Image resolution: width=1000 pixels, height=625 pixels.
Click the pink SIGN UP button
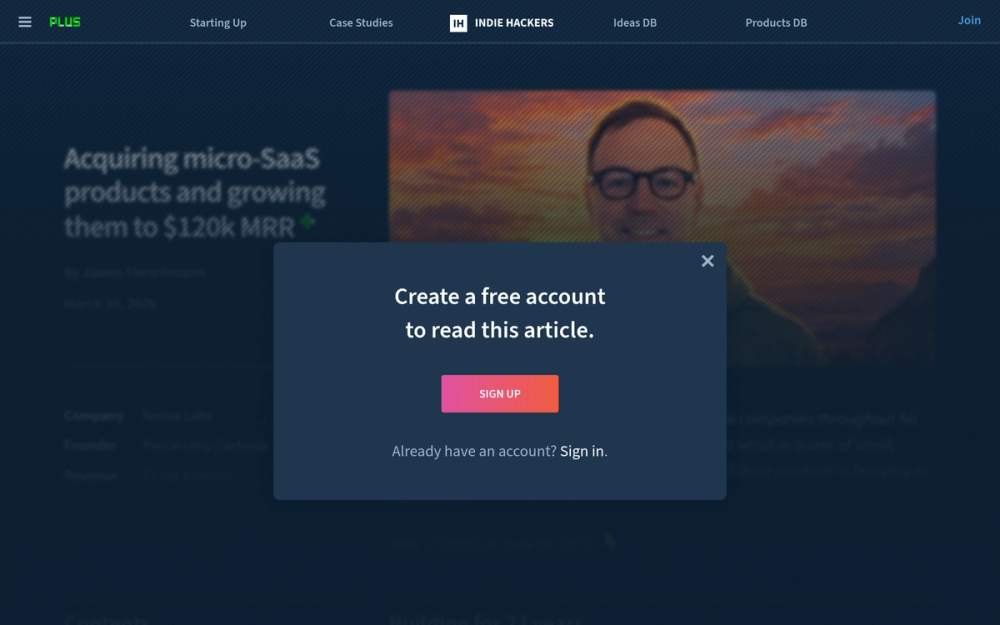tap(500, 393)
